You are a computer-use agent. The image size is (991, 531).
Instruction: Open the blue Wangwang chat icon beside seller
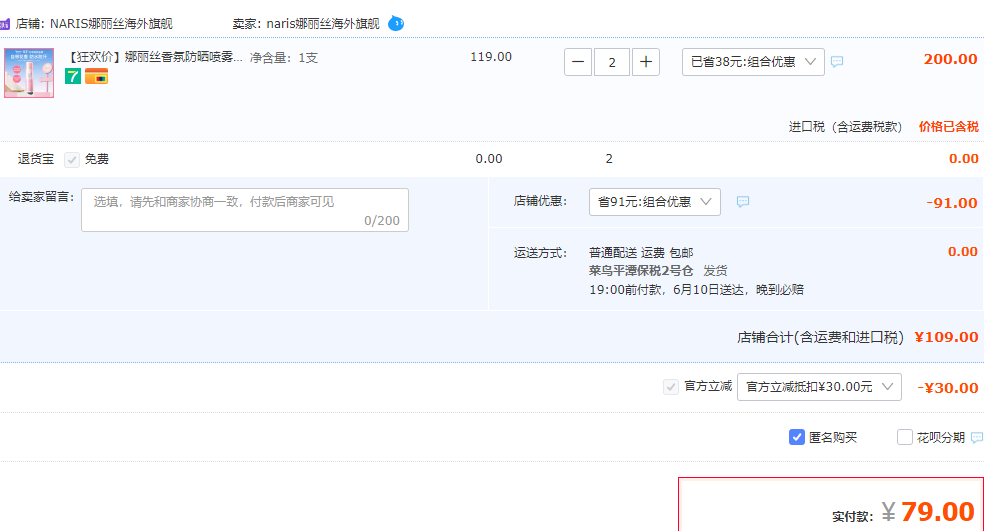(x=396, y=24)
